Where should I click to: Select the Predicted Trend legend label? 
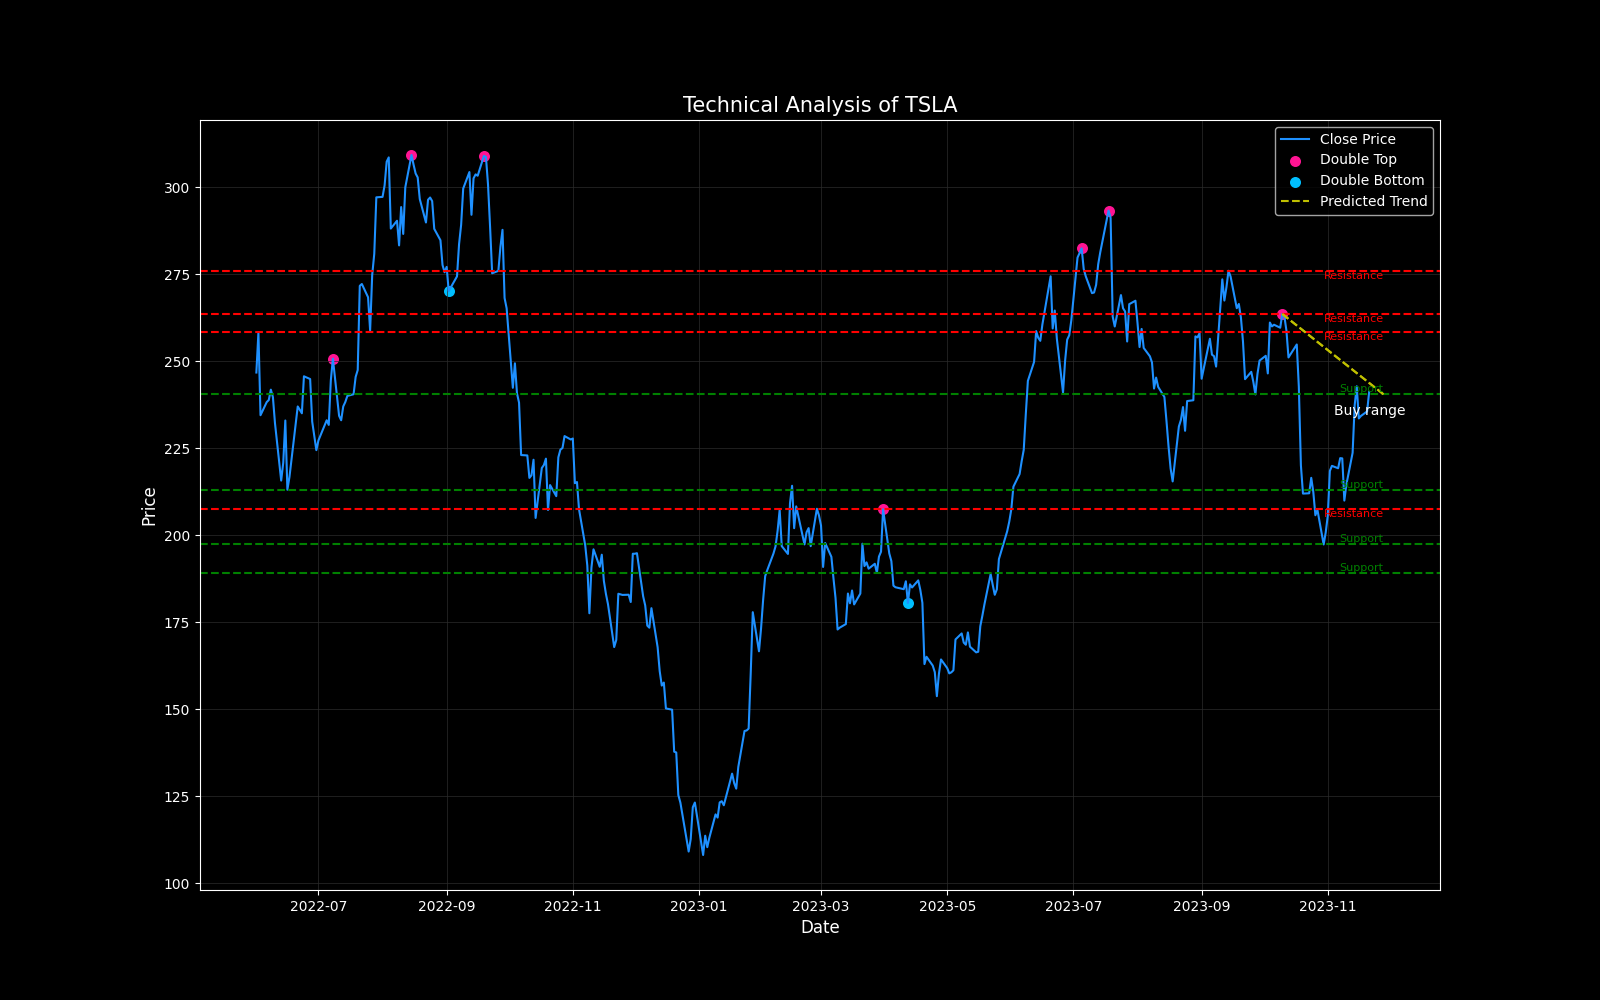(1373, 201)
